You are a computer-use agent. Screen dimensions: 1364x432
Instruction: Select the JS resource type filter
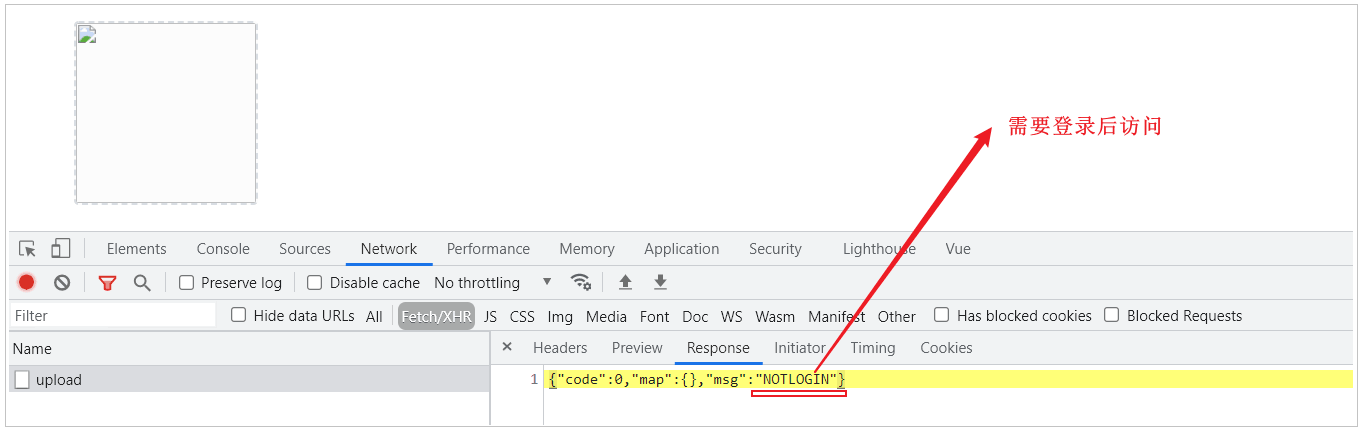click(490, 316)
